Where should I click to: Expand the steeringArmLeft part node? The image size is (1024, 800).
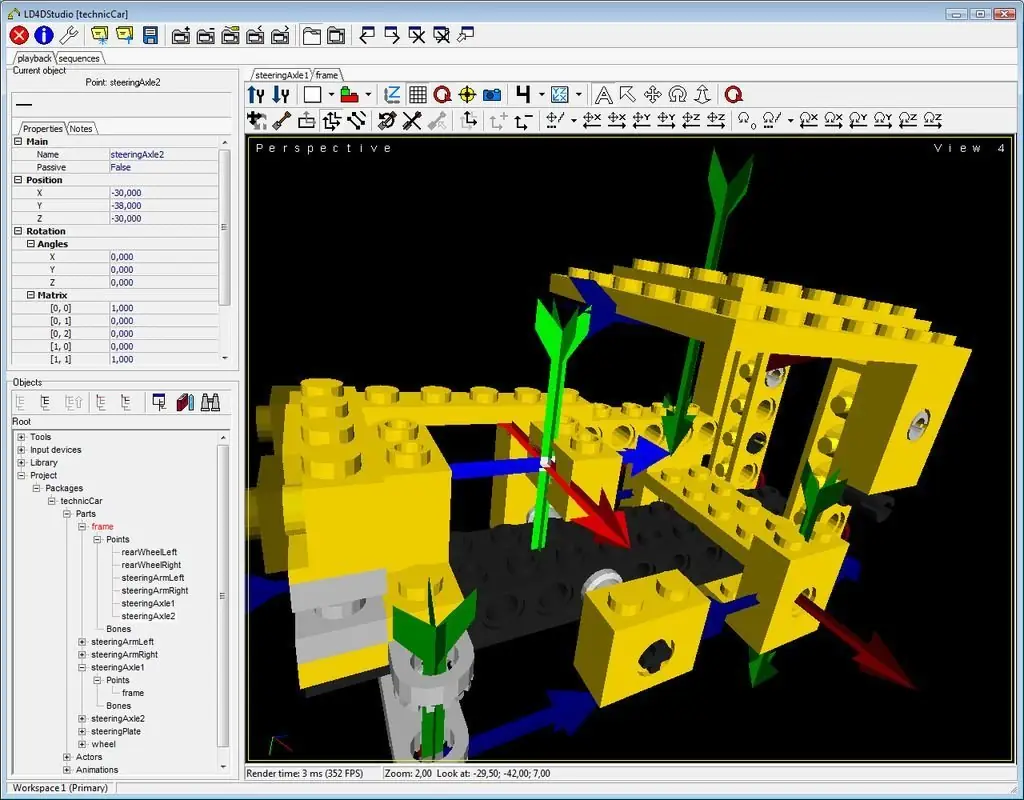tap(82, 642)
